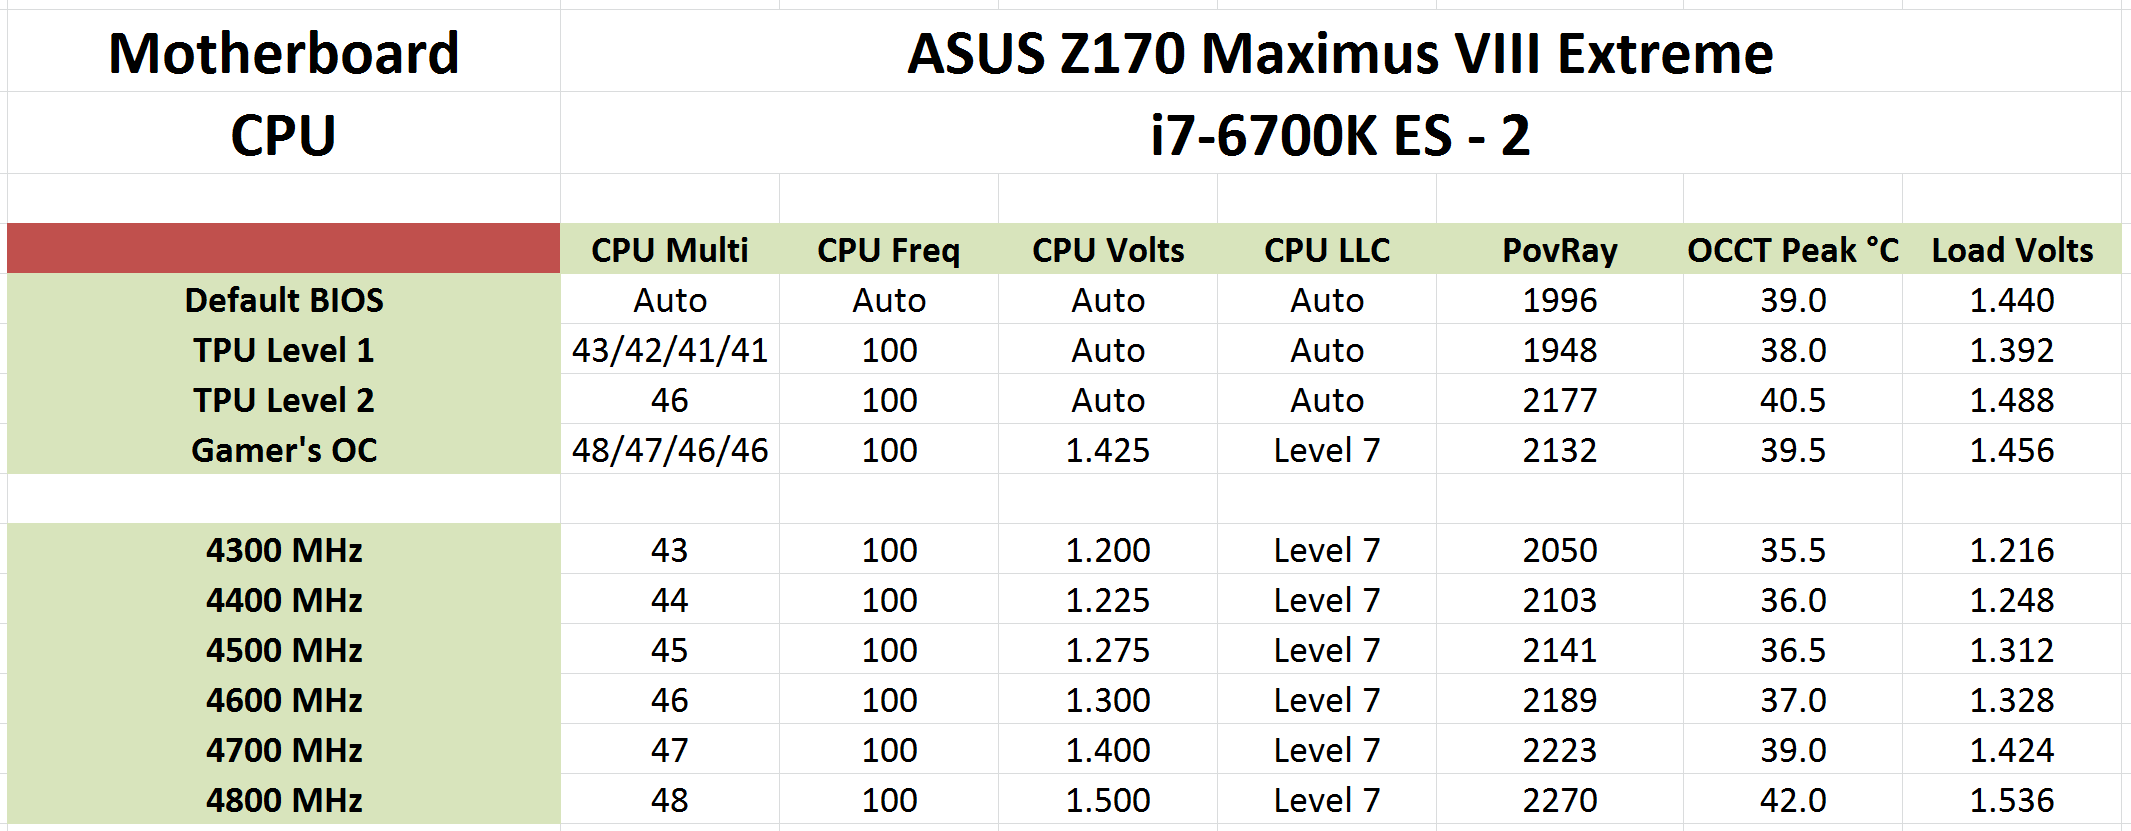Click PovRay score '2189' cell

(1560, 699)
